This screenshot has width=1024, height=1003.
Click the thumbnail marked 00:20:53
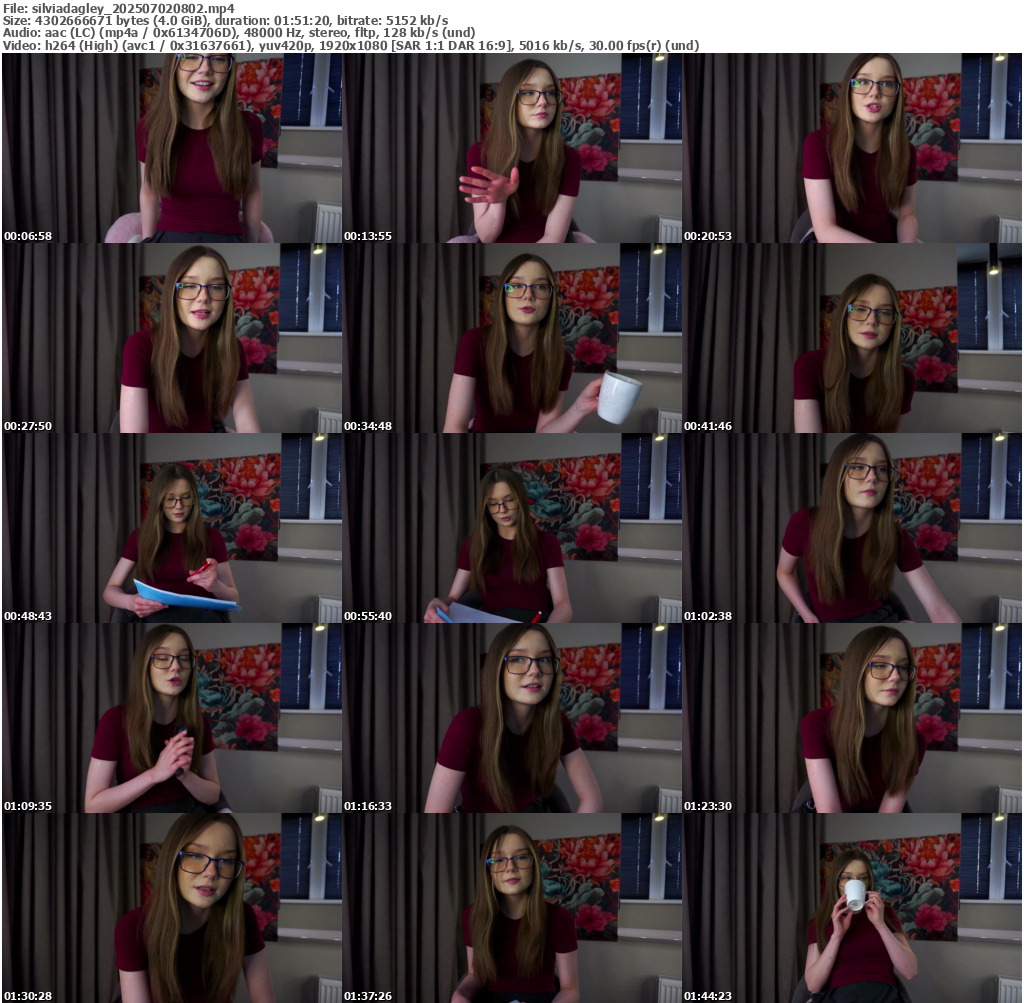(852, 148)
